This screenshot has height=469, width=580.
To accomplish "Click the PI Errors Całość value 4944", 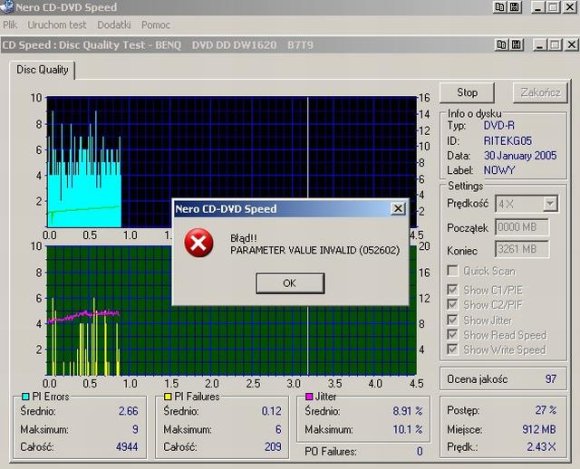I will click(x=127, y=447).
